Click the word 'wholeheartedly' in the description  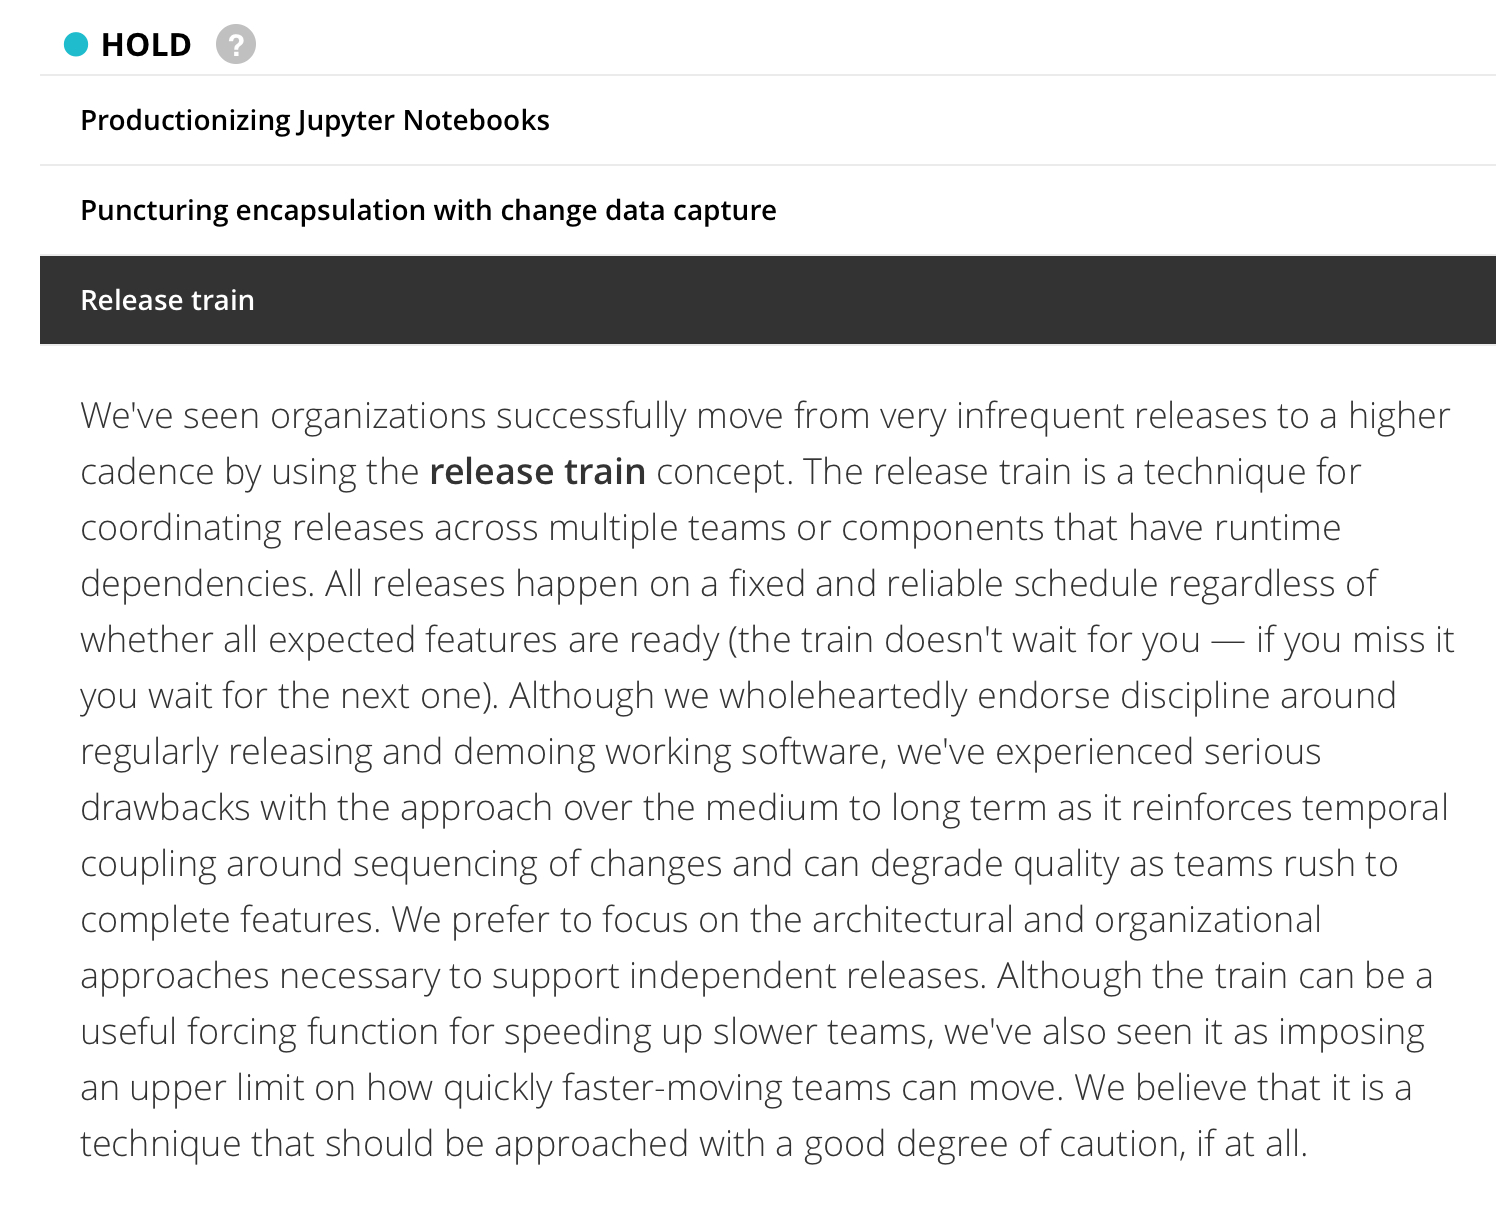tap(843, 695)
